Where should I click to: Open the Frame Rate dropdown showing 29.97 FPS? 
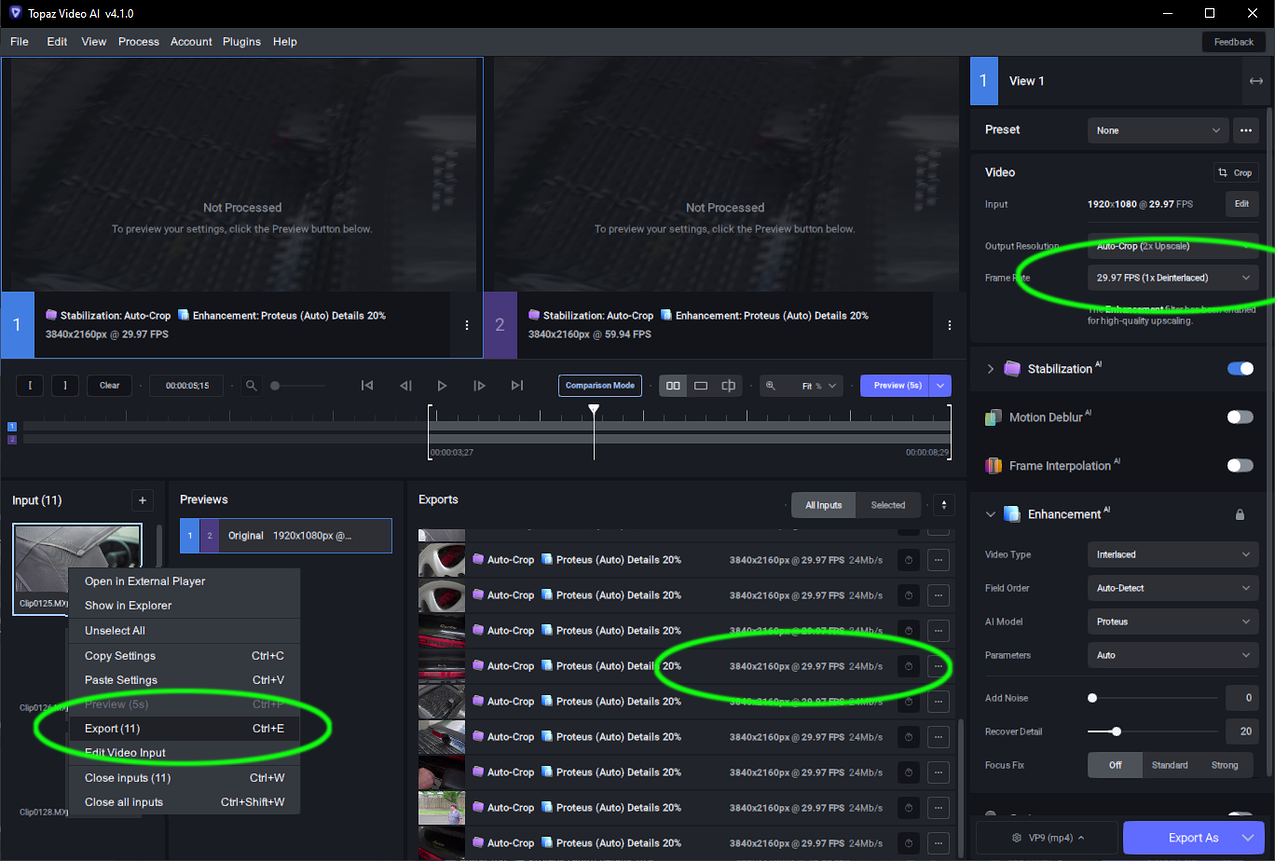(x=1172, y=277)
